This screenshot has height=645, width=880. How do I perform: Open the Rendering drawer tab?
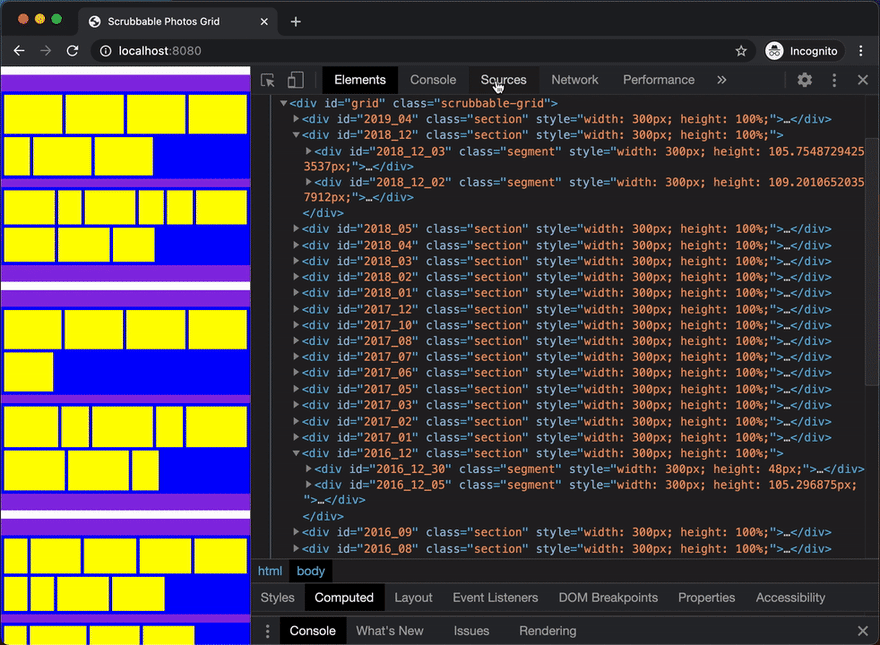[547, 631]
